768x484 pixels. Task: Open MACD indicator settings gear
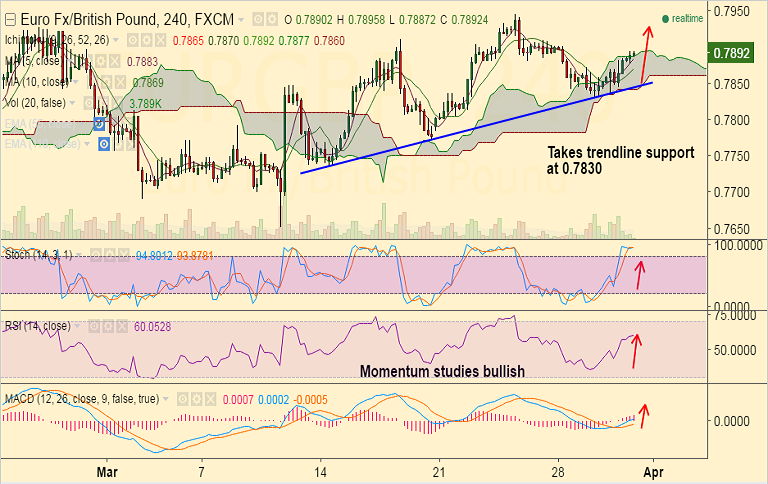(196, 399)
